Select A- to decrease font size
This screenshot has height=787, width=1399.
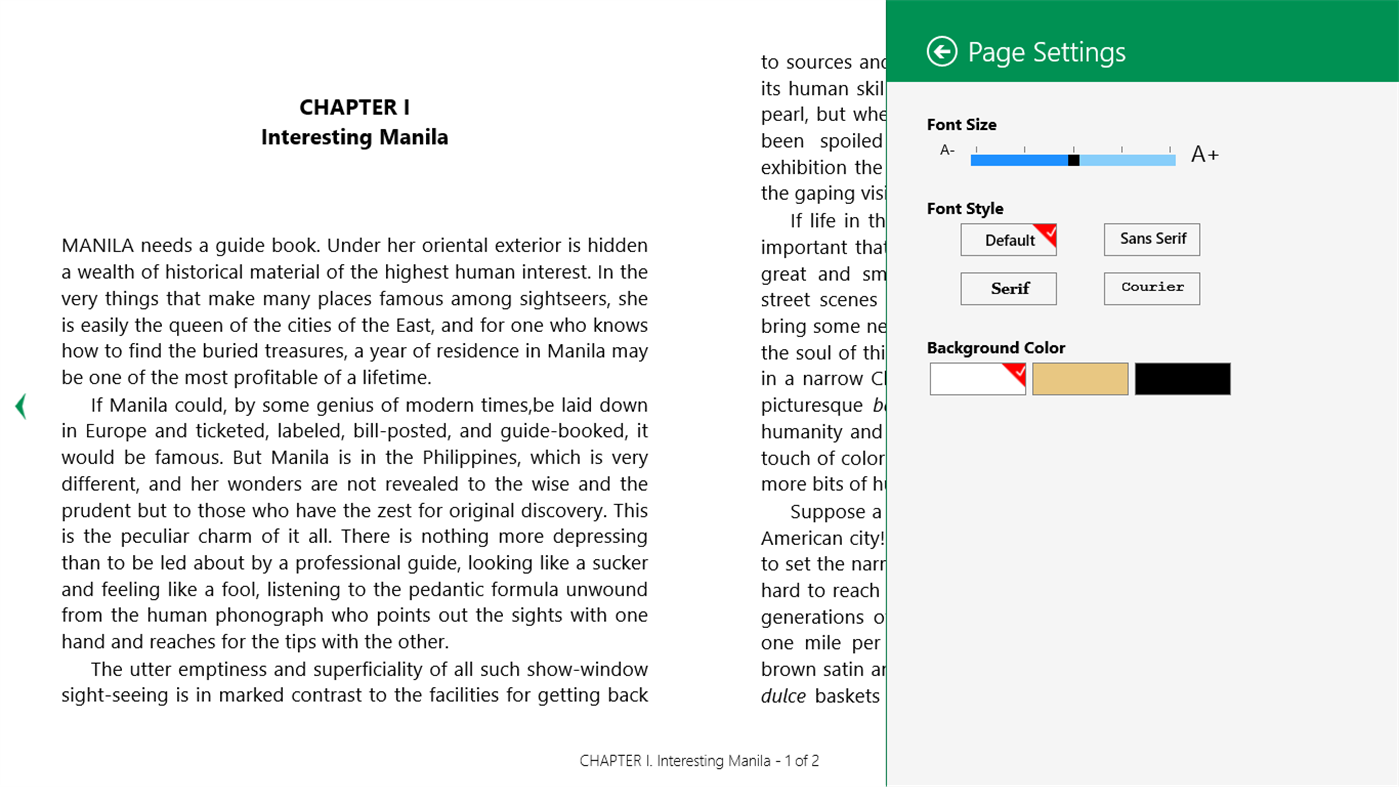pyautogui.click(x=946, y=150)
